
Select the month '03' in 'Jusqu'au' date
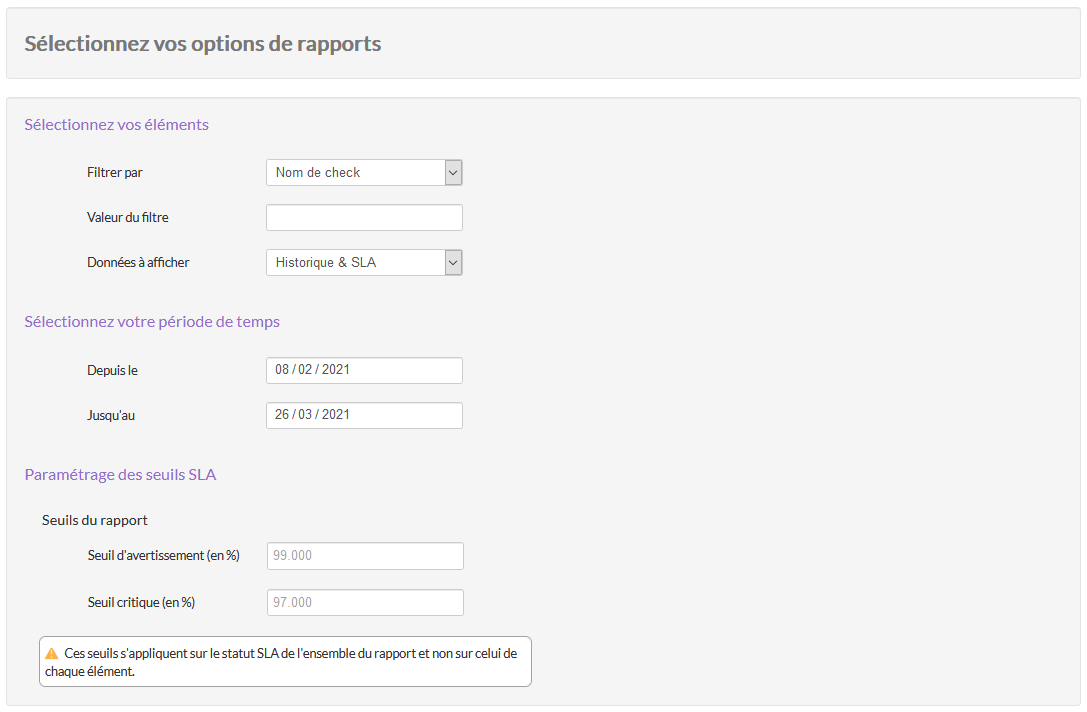click(x=305, y=415)
